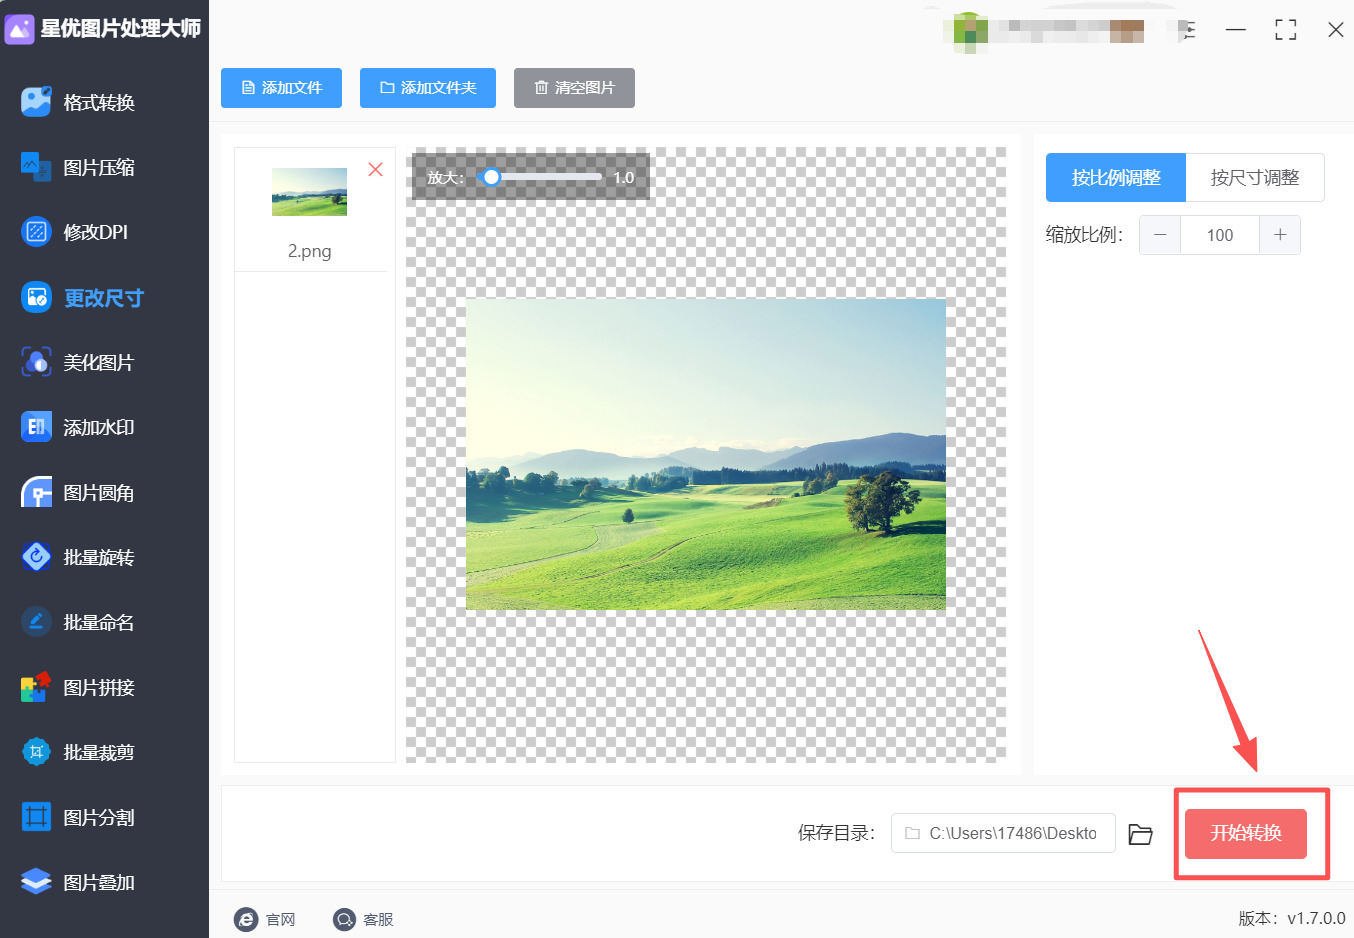
Task: Click the 添加文件 button
Action: click(x=281, y=88)
